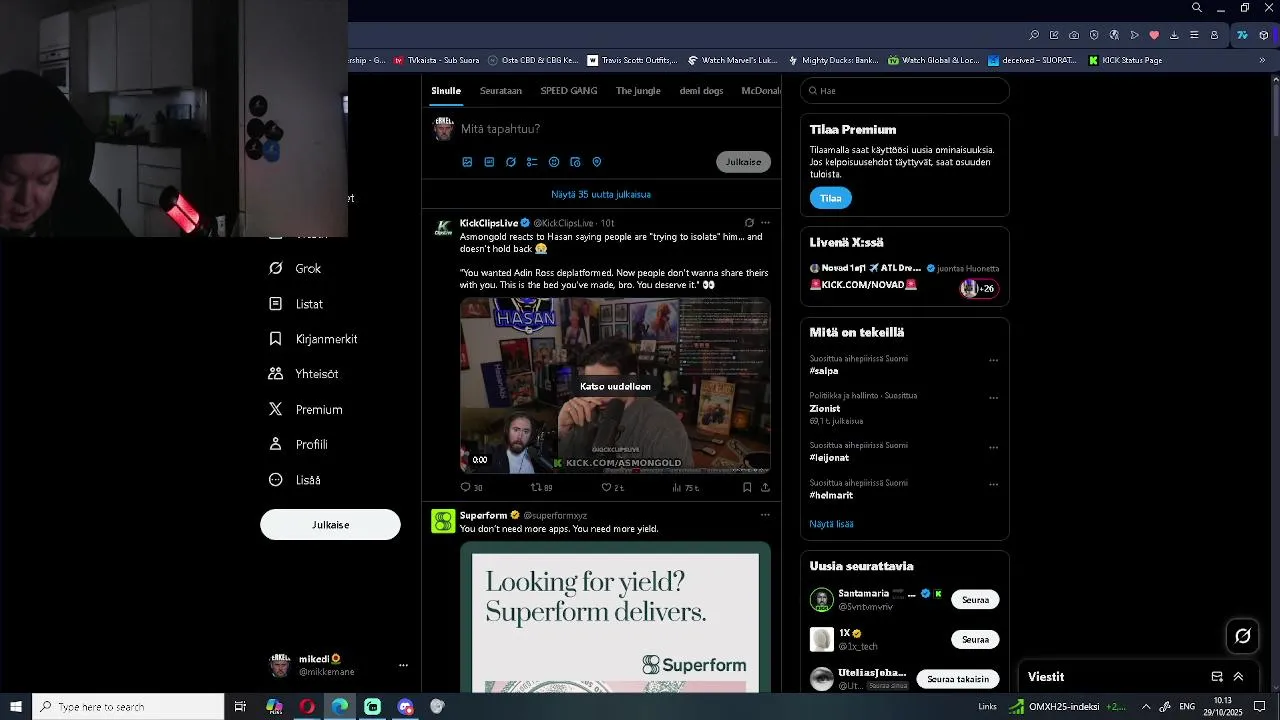This screenshot has height=720, width=1280.
Task: Open KICK Status Page bookmark
Action: (x=1125, y=60)
